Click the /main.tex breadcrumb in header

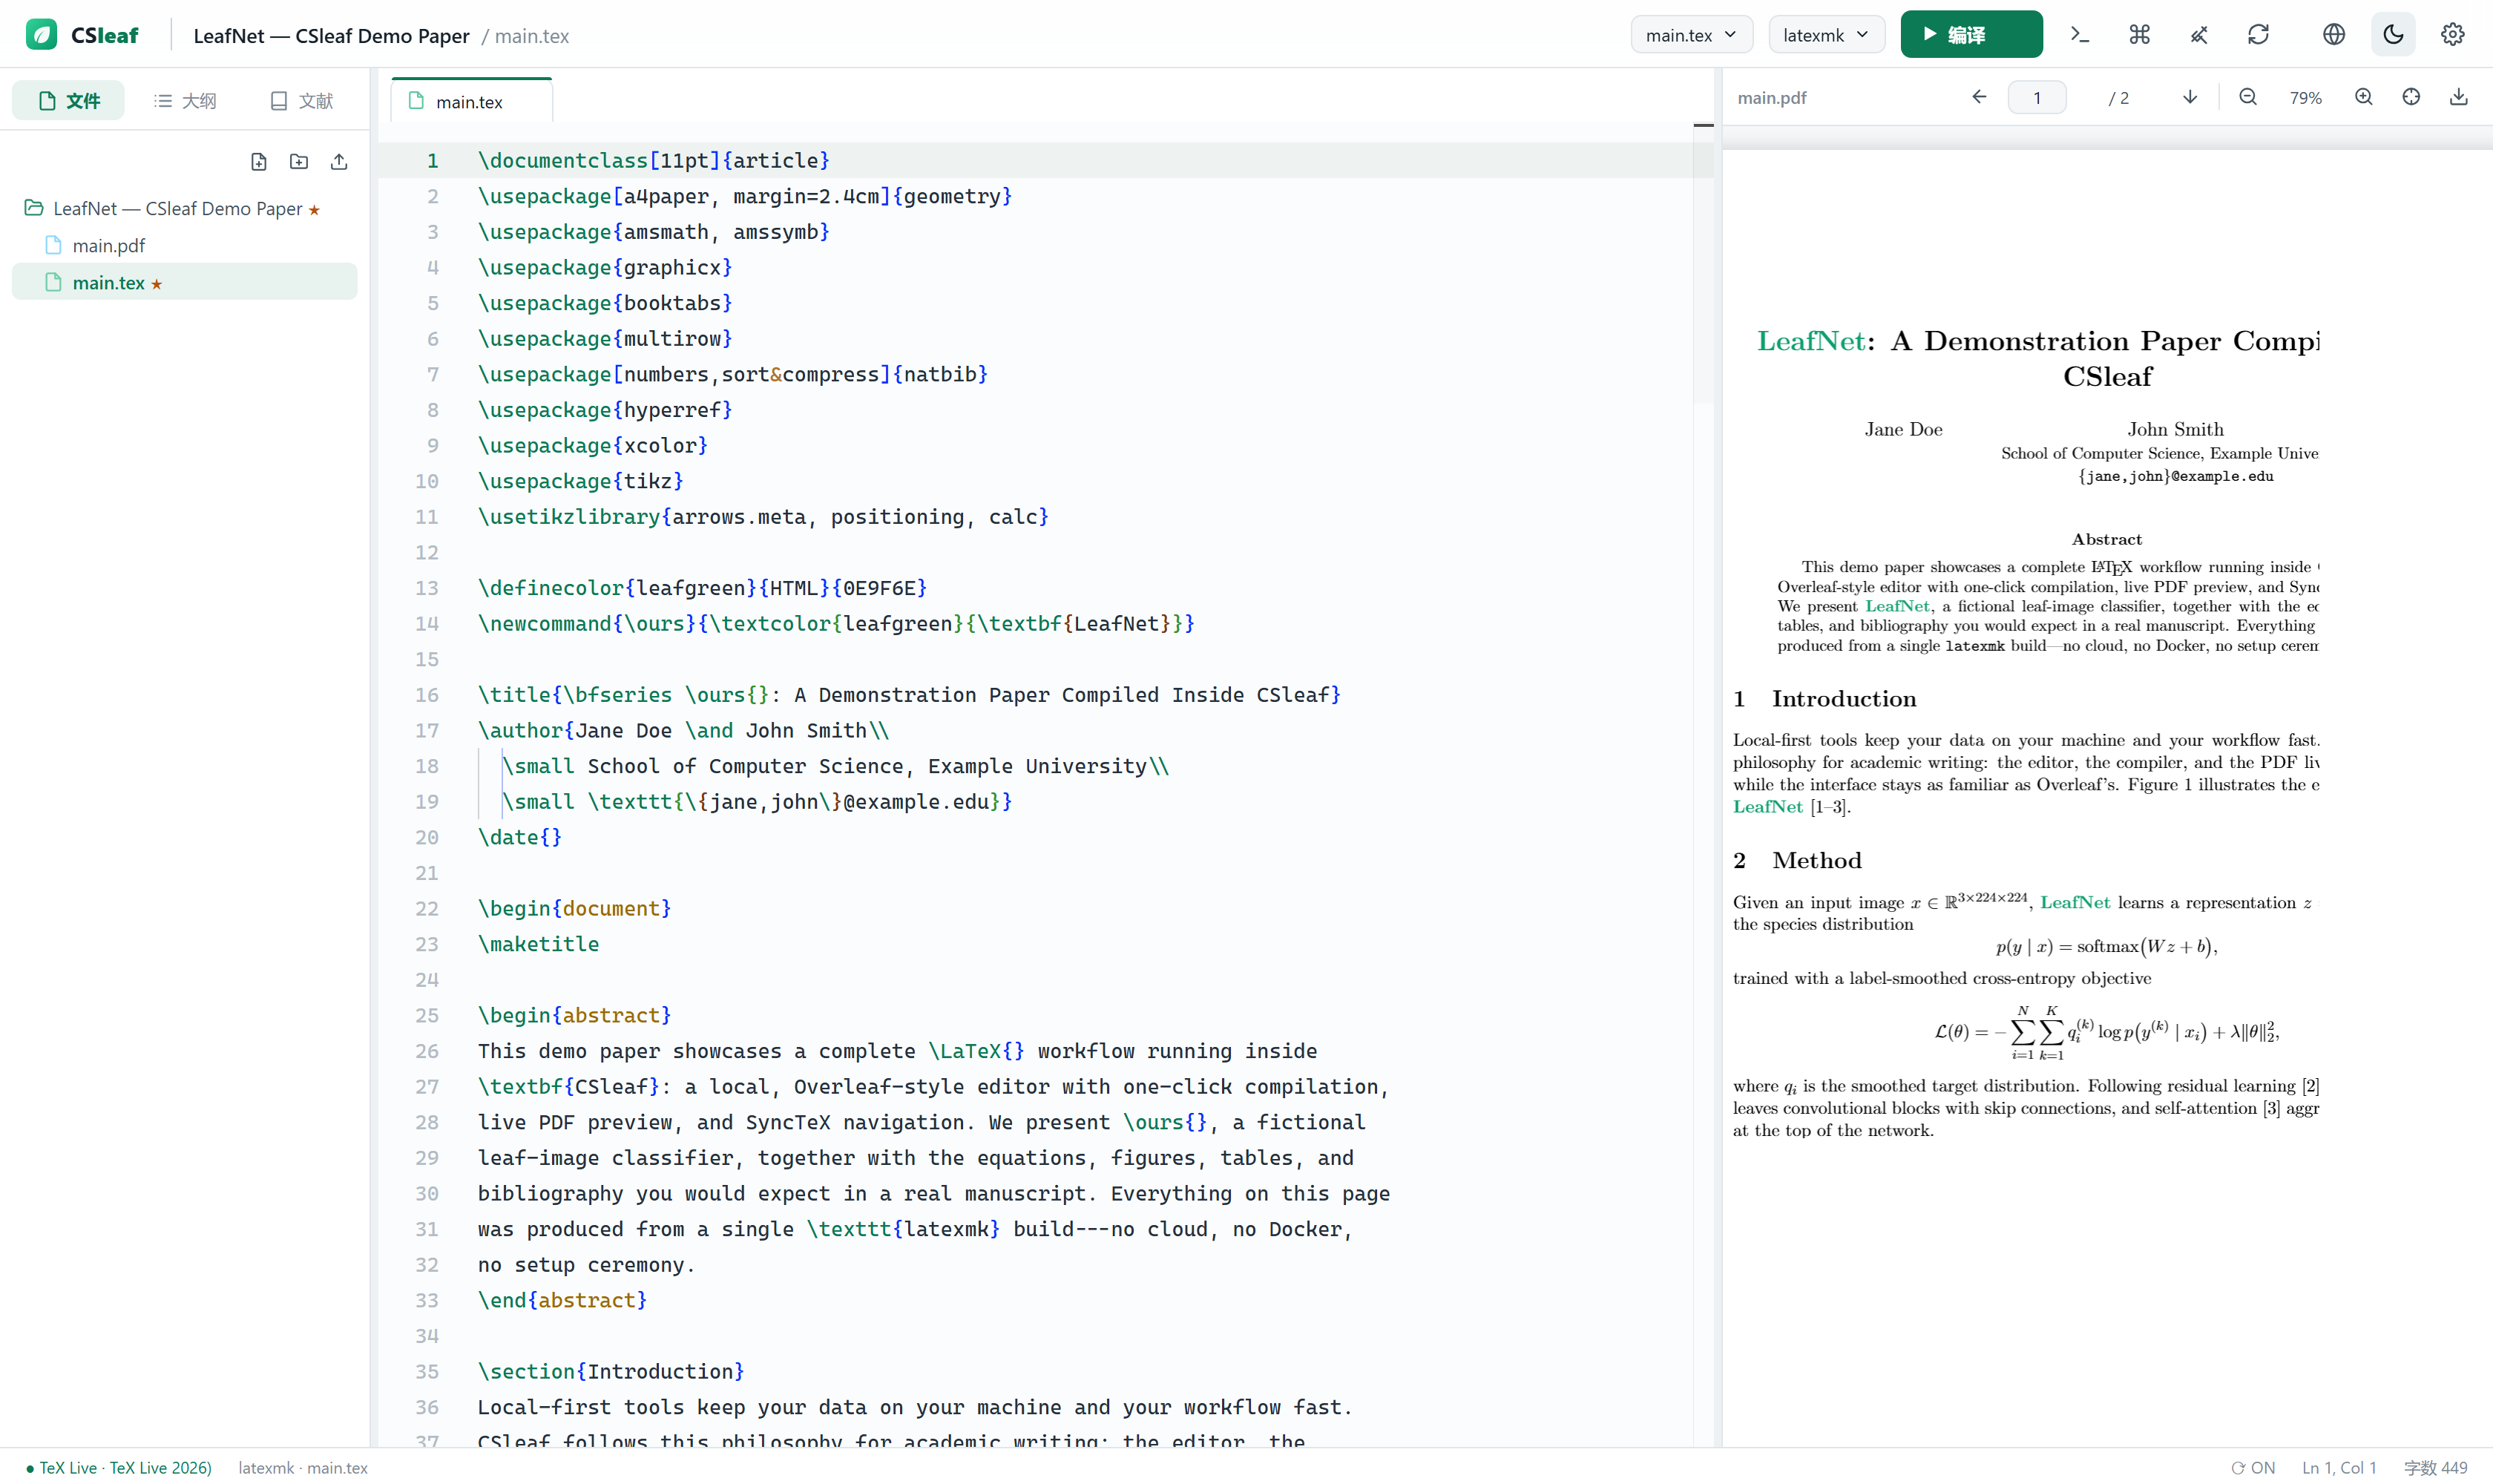(526, 36)
